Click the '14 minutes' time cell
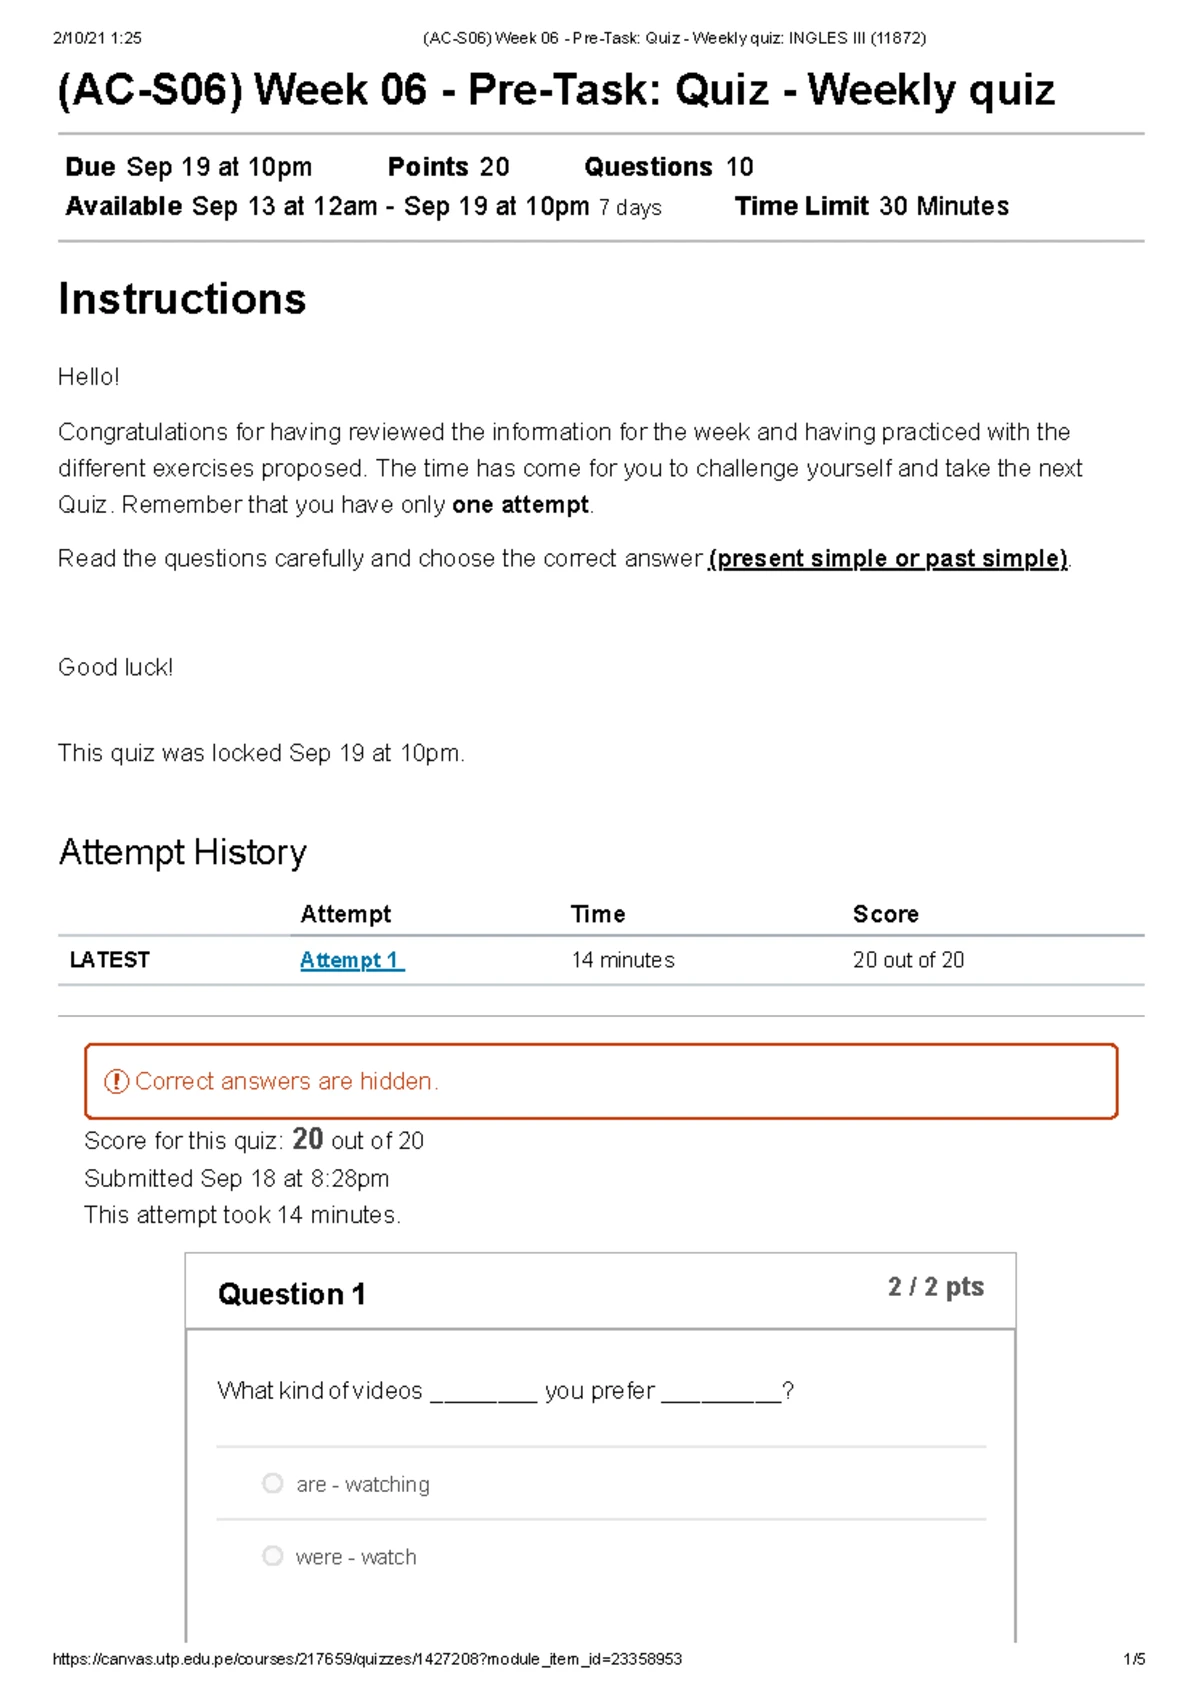The height and width of the screenshot is (1698, 1200). [623, 960]
